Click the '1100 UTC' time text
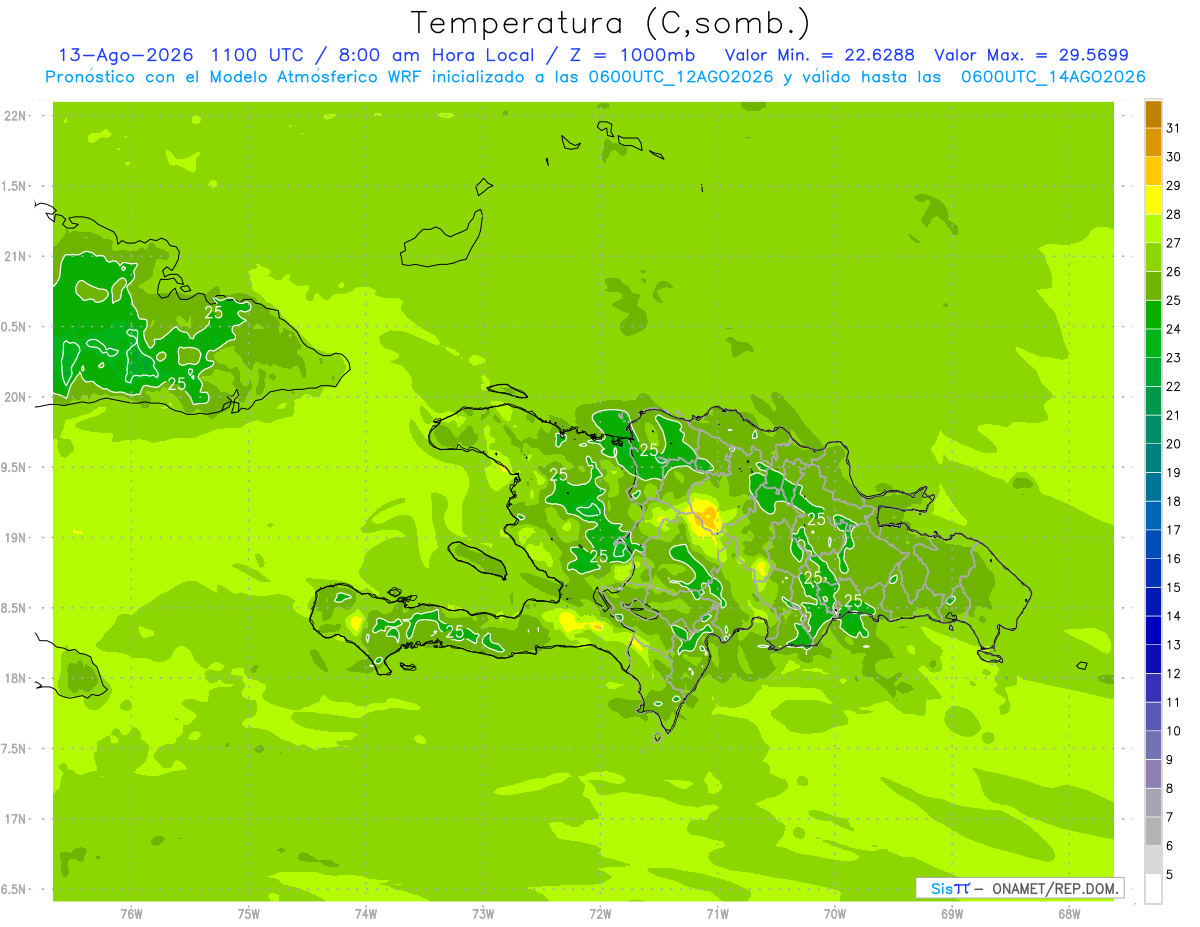This screenshot has height=927, width=1200. (258, 55)
